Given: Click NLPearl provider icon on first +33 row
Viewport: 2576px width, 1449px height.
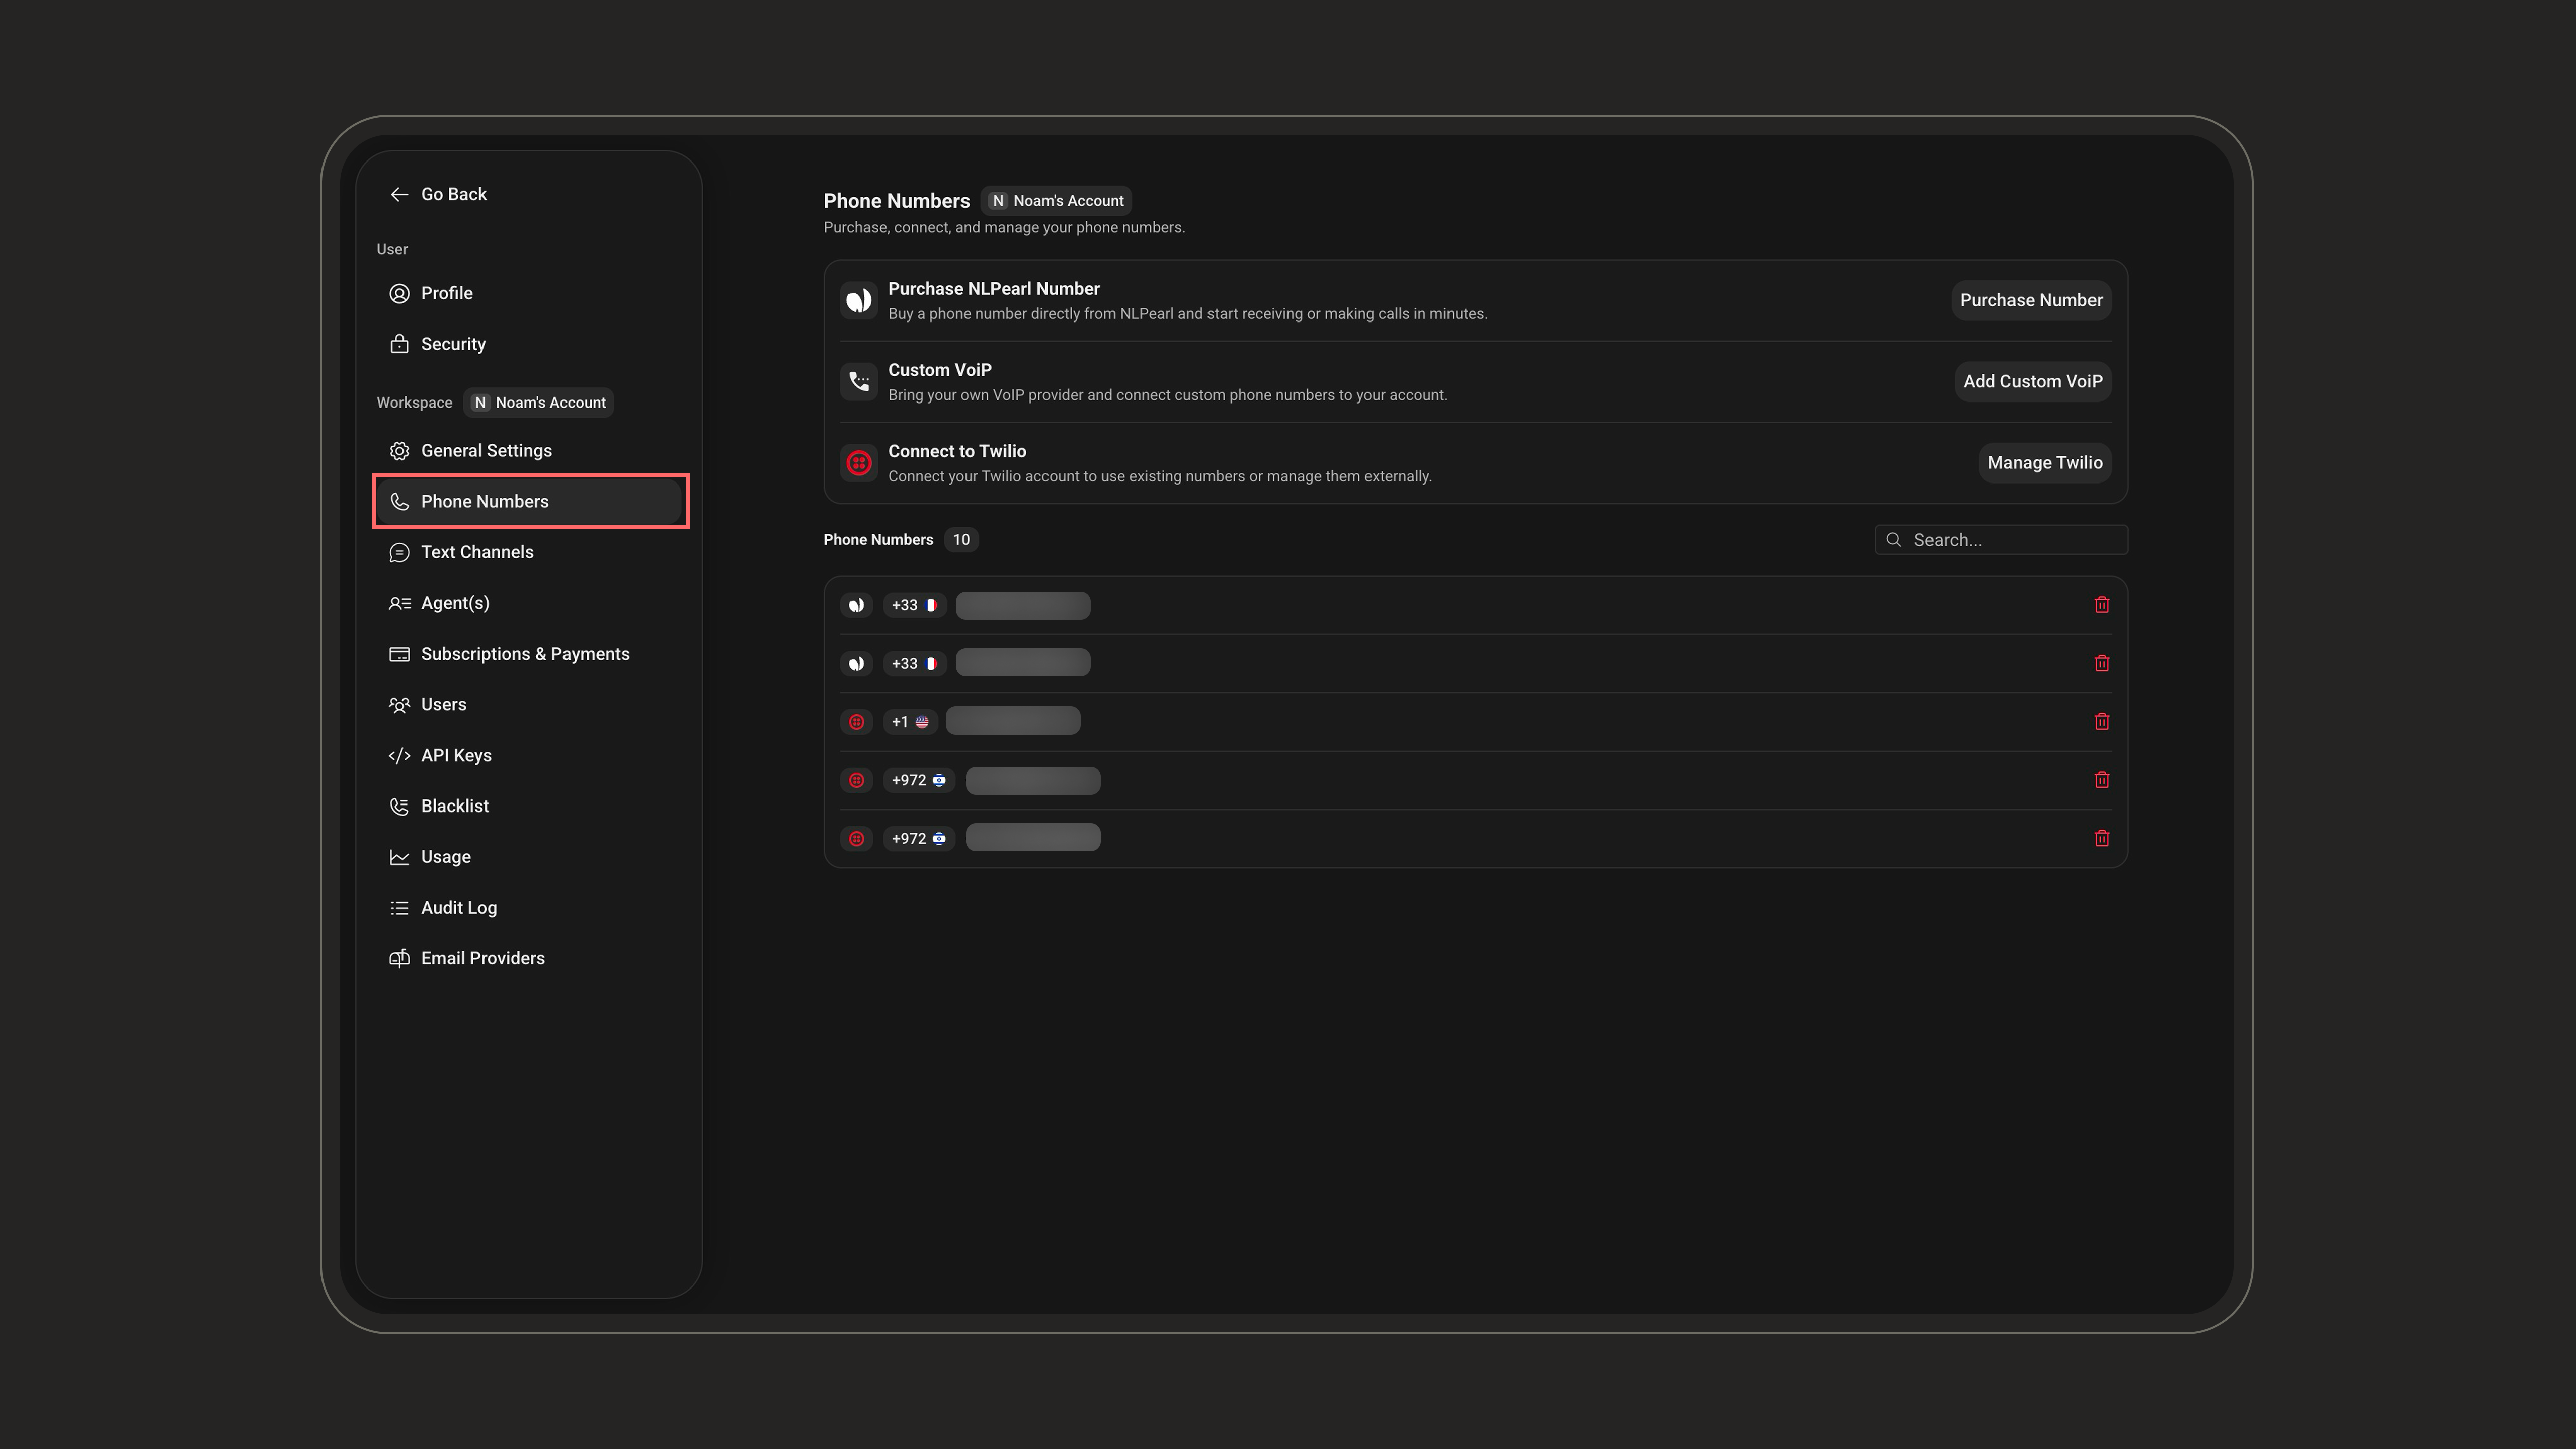Looking at the screenshot, I should click(x=856, y=605).
